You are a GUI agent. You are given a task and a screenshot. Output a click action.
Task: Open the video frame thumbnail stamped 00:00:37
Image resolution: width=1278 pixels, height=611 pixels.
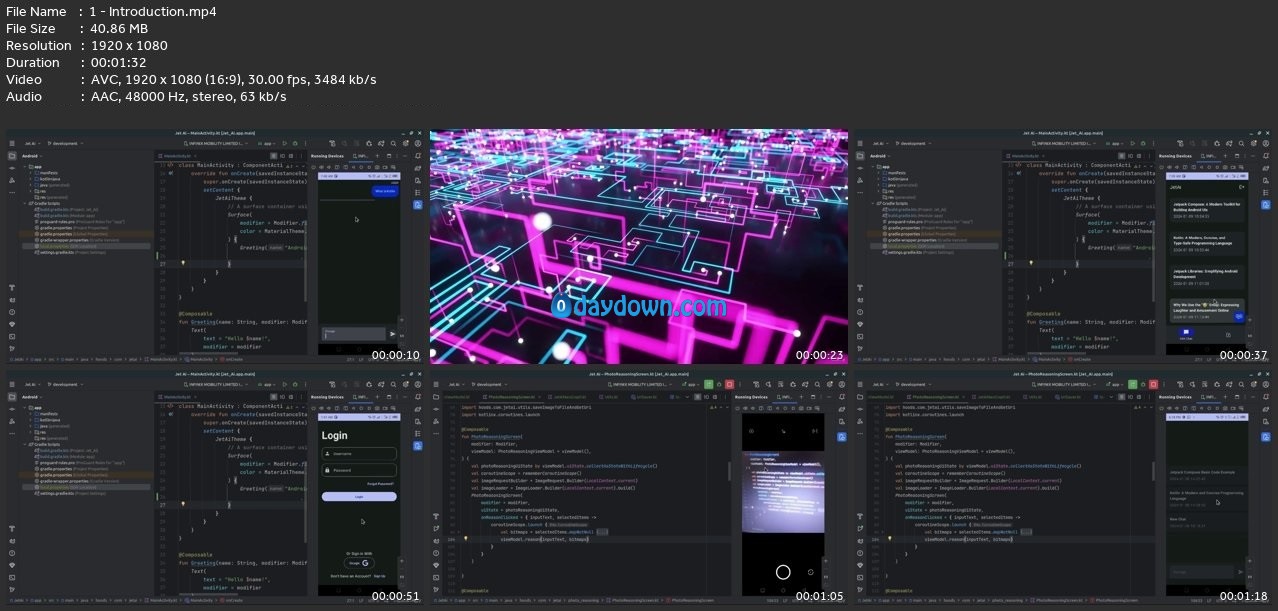pos(1063,247)
